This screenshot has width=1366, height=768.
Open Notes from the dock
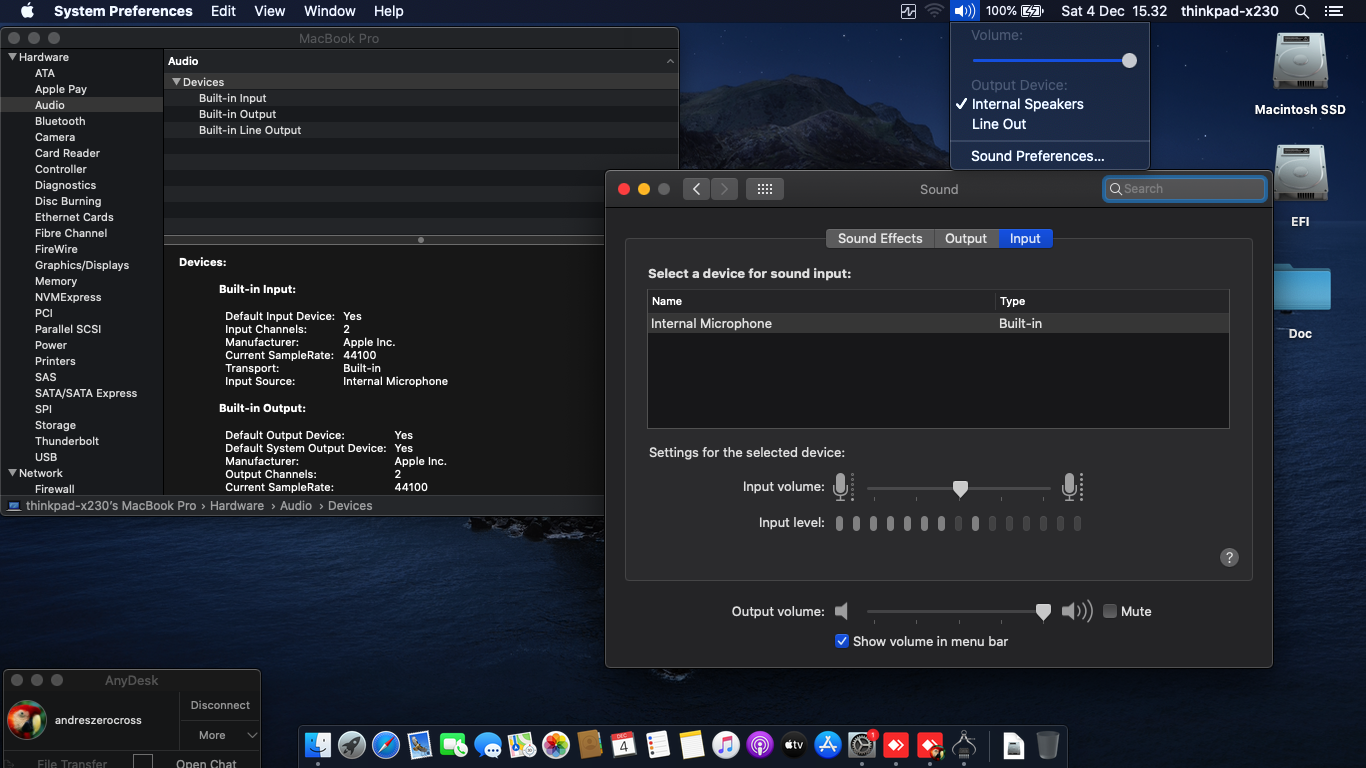[692, 744]
